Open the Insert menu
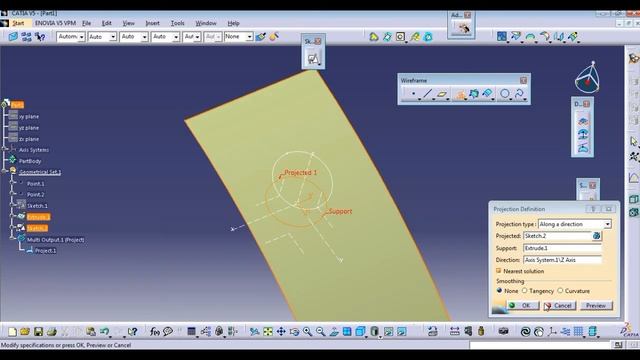This screenshot has width=640, height=360. coord(153,23)
